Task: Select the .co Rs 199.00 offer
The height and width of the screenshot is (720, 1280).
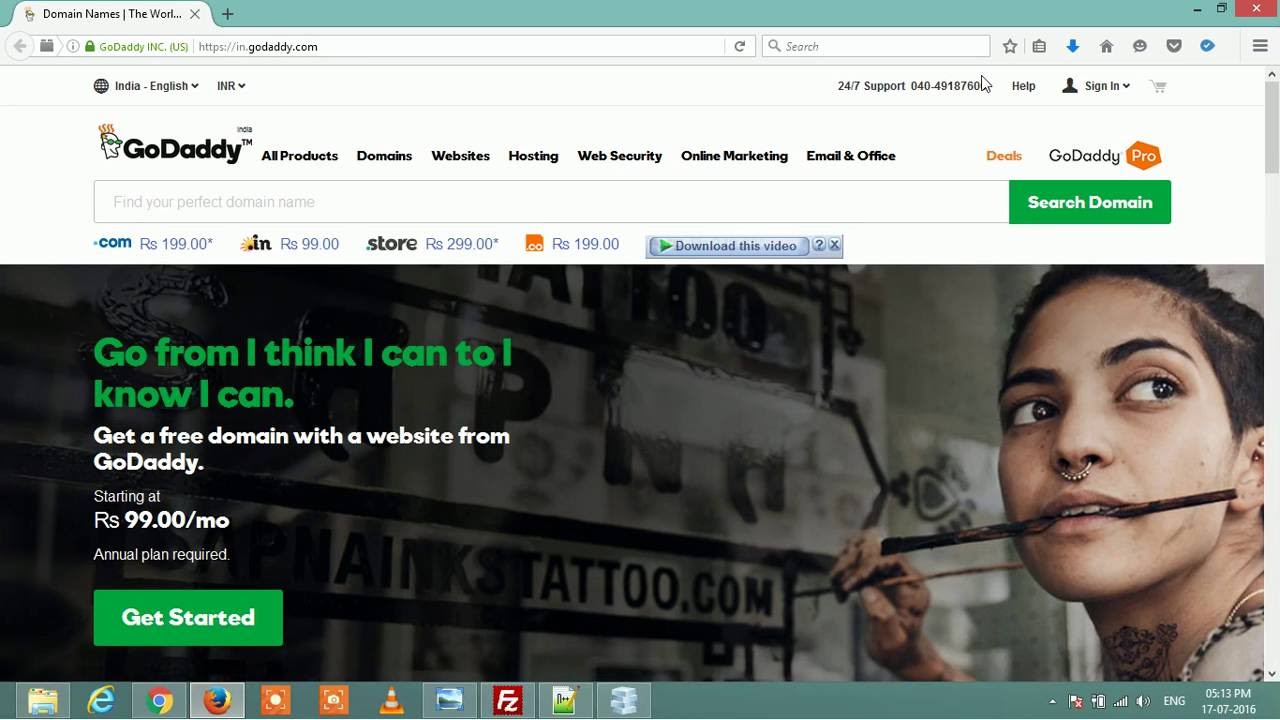Action: pyautogui.click(x=572, y=244)
